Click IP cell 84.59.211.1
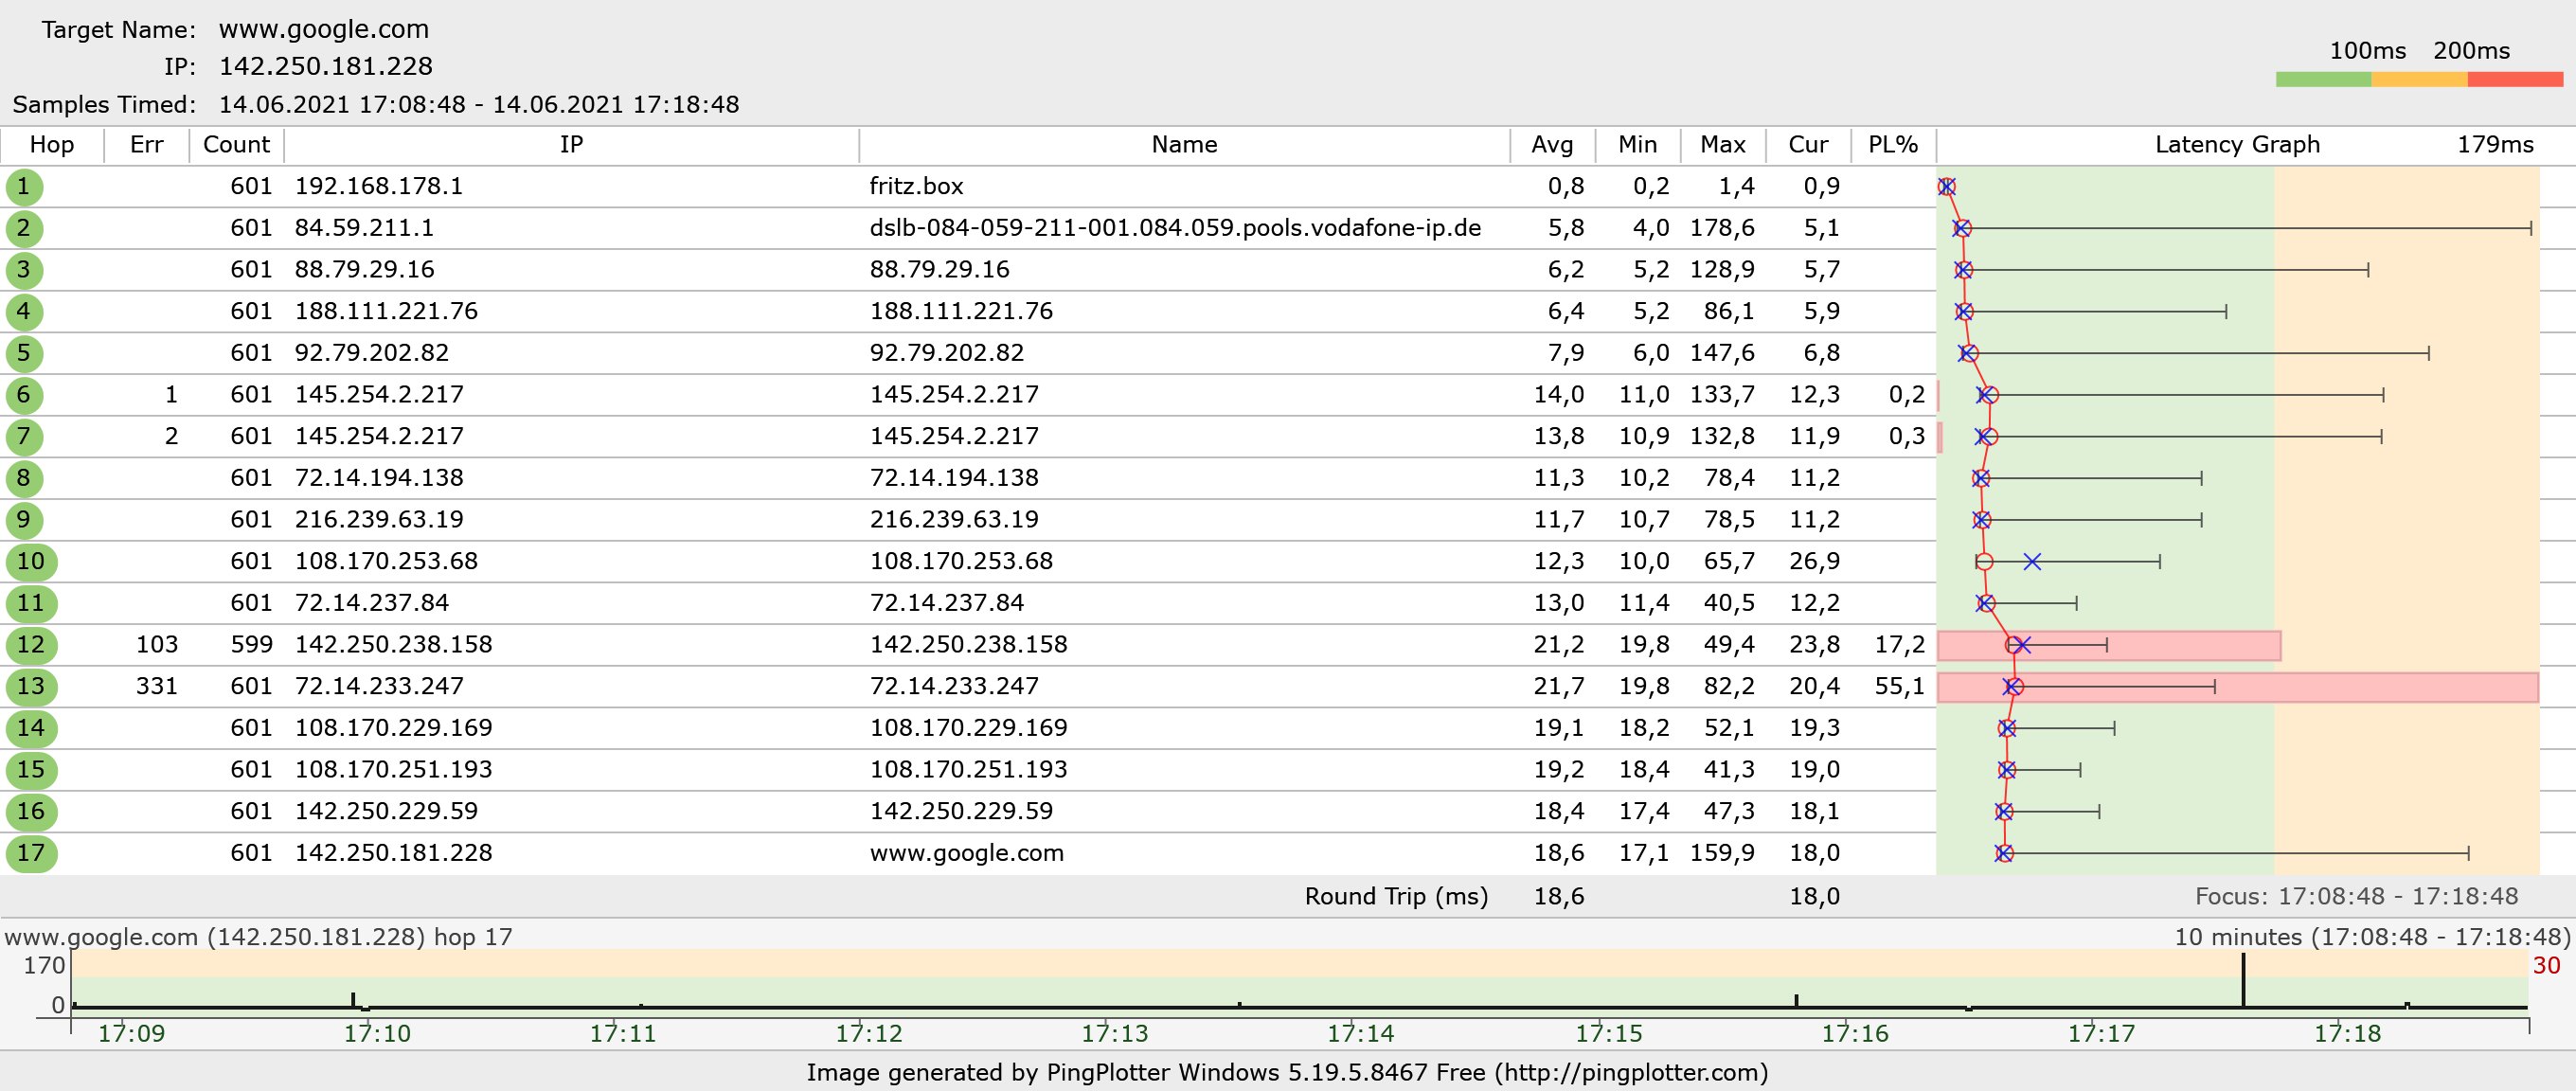Image resolution: width=2576 pixels, height=1091 pixels. (x=364, y=228)
